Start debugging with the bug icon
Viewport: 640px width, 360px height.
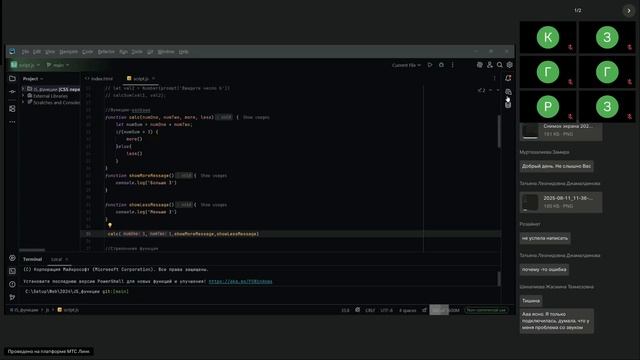tap(441, 65)
